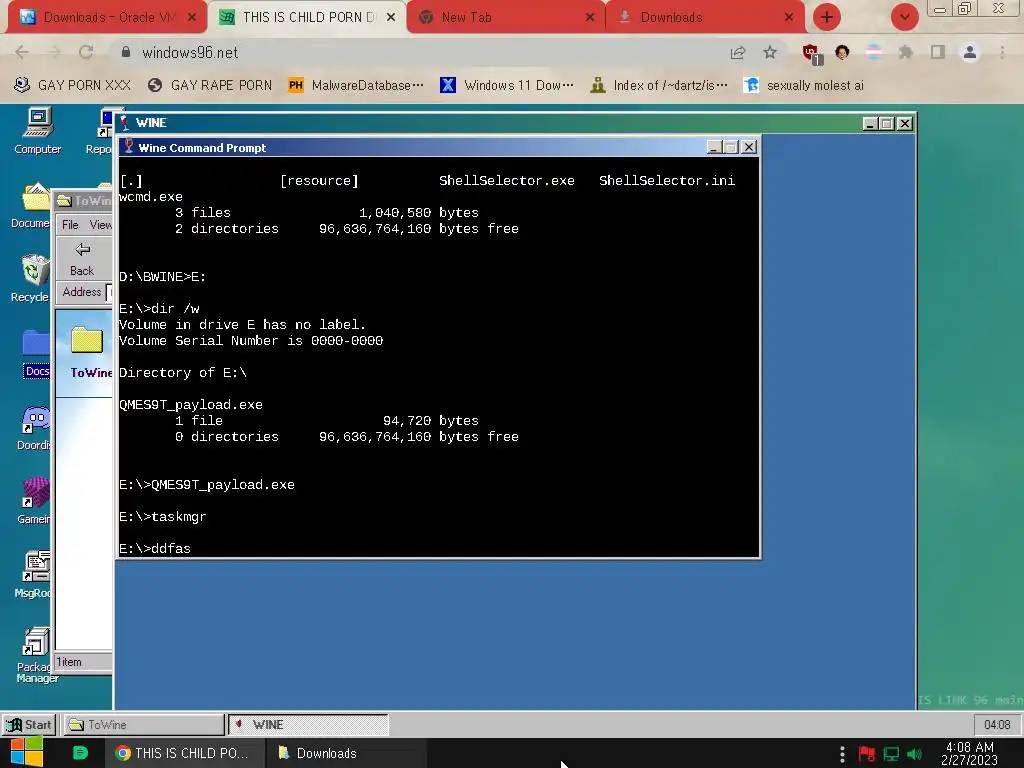Open the tab search chevron dropdown
This screenshot has width=1024, height=768.
[x=904, y=17]
